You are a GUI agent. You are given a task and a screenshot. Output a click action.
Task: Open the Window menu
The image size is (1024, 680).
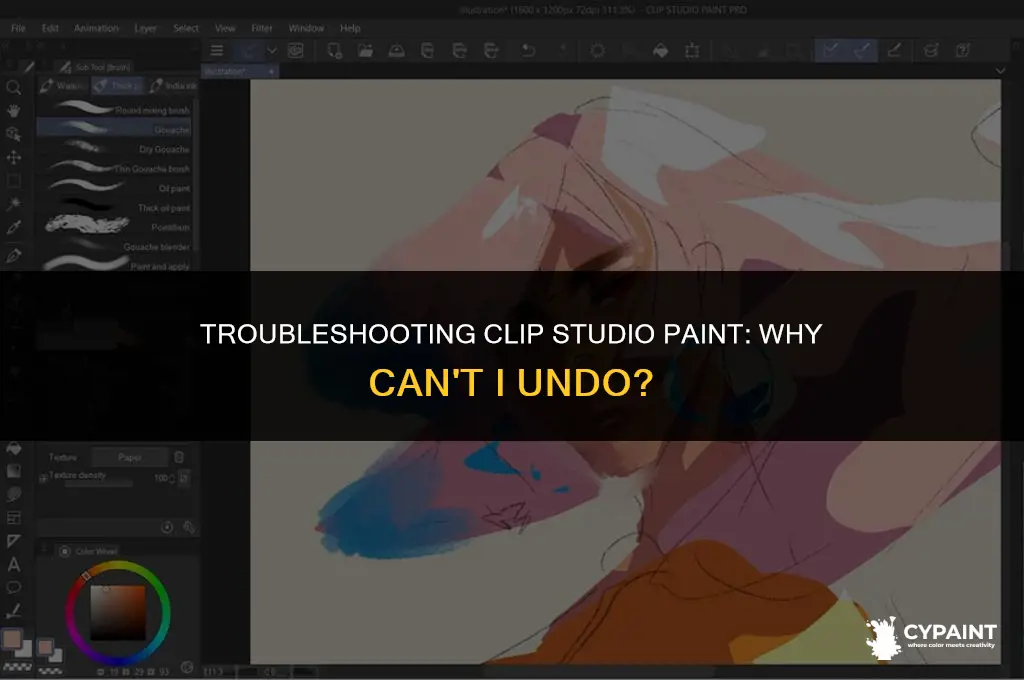(x=306, y=28)
